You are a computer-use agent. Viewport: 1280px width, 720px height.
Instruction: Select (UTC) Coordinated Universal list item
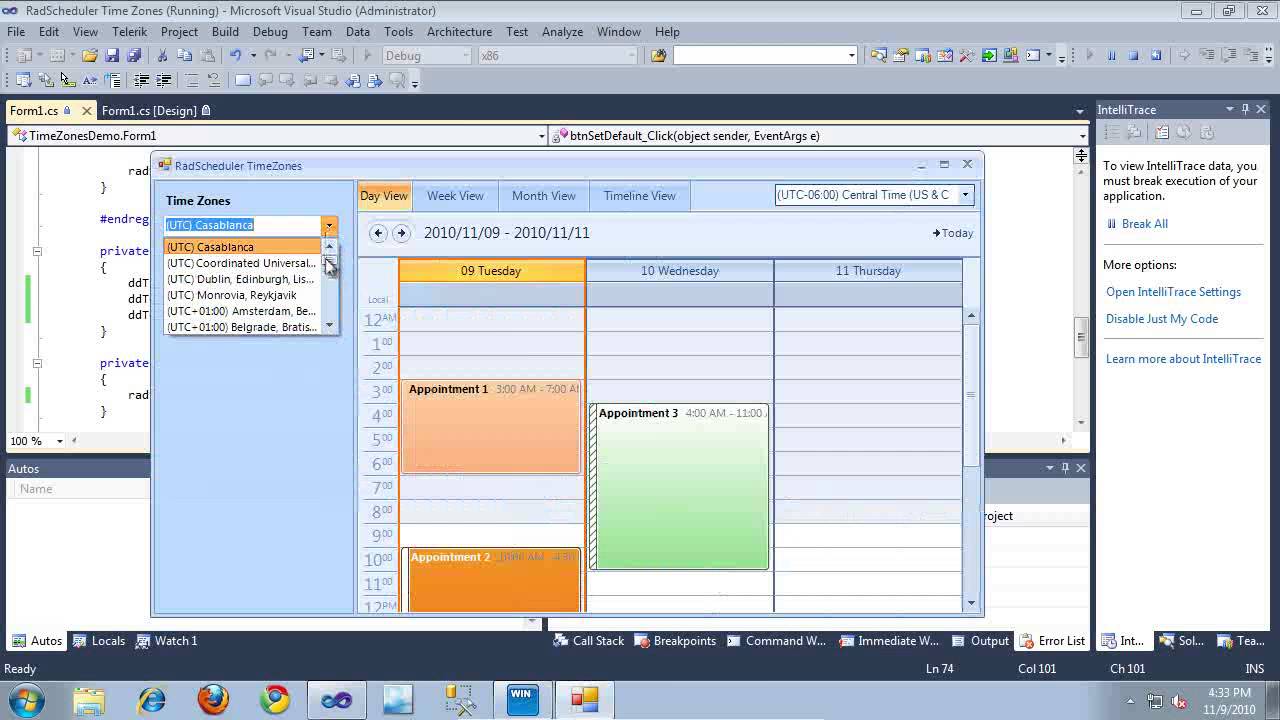click(x=241, y=263)
